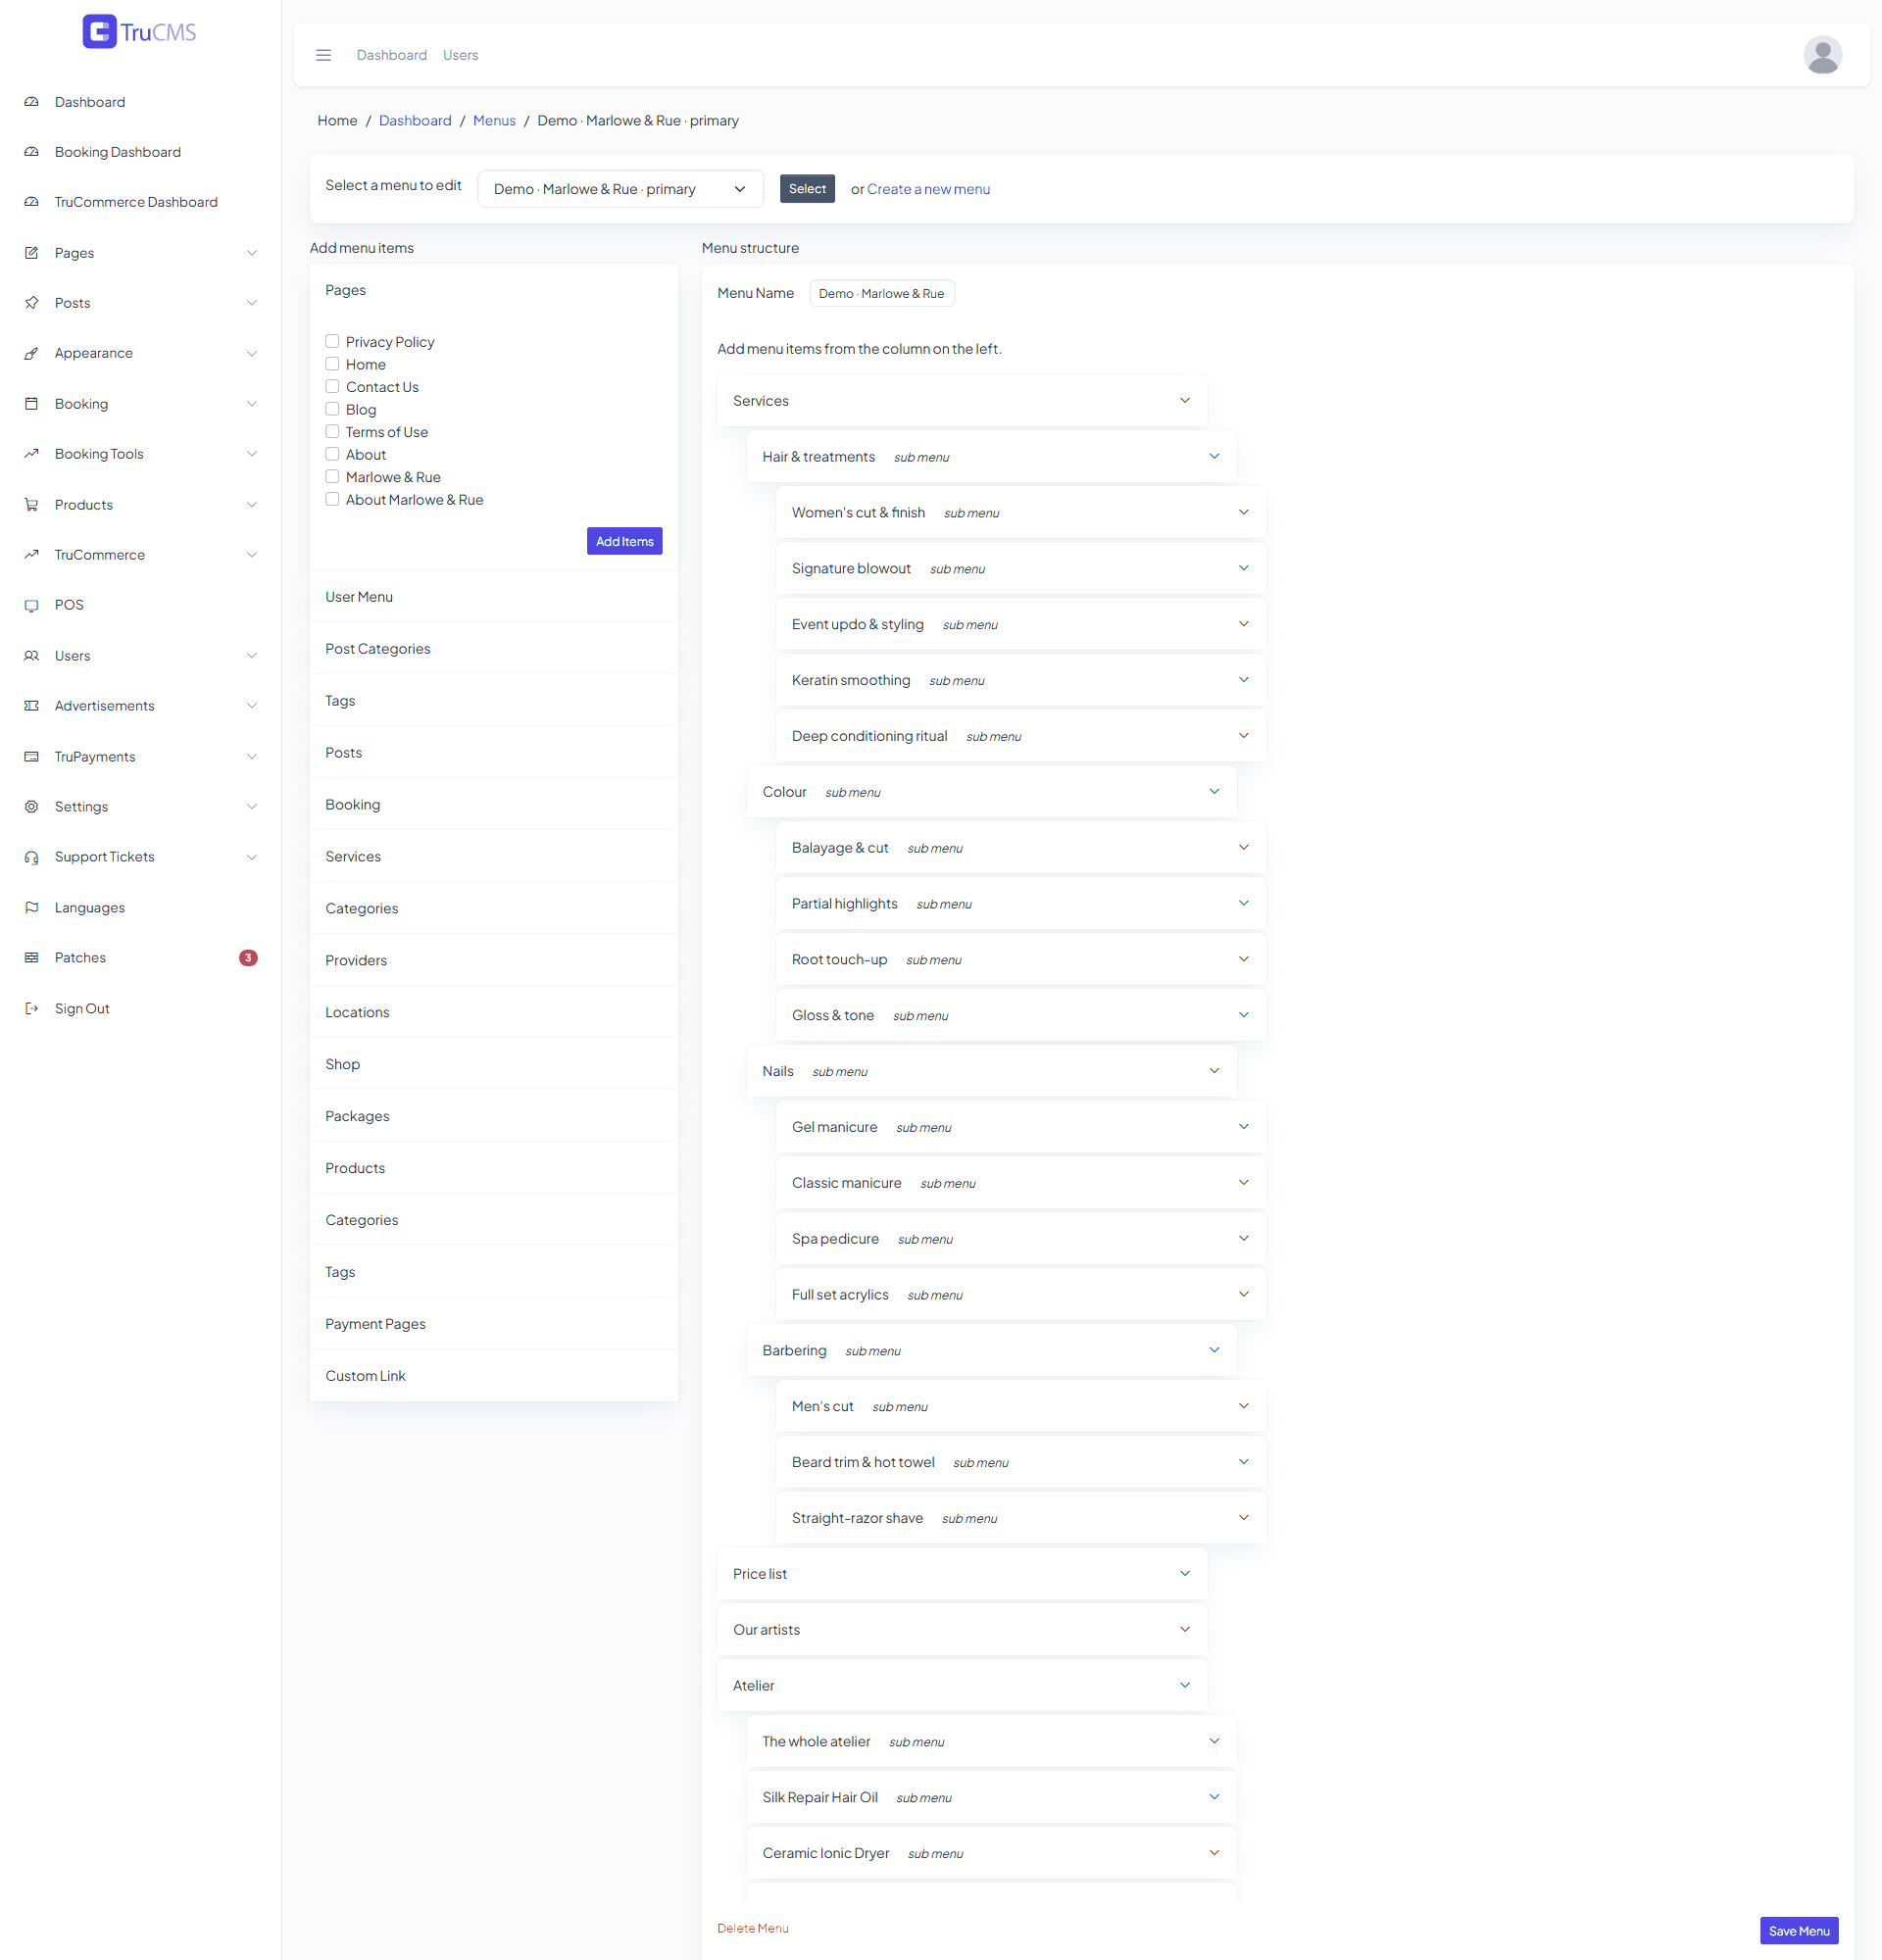
Task: Click the Menu Name input field
Action: [882, 293]
